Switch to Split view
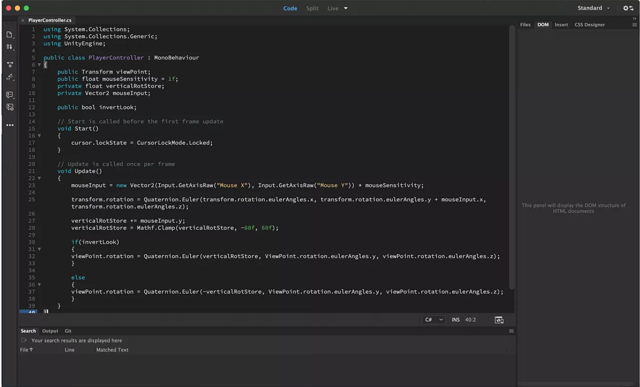The height and width of the screenshot is (387, 640). point(312,8)
